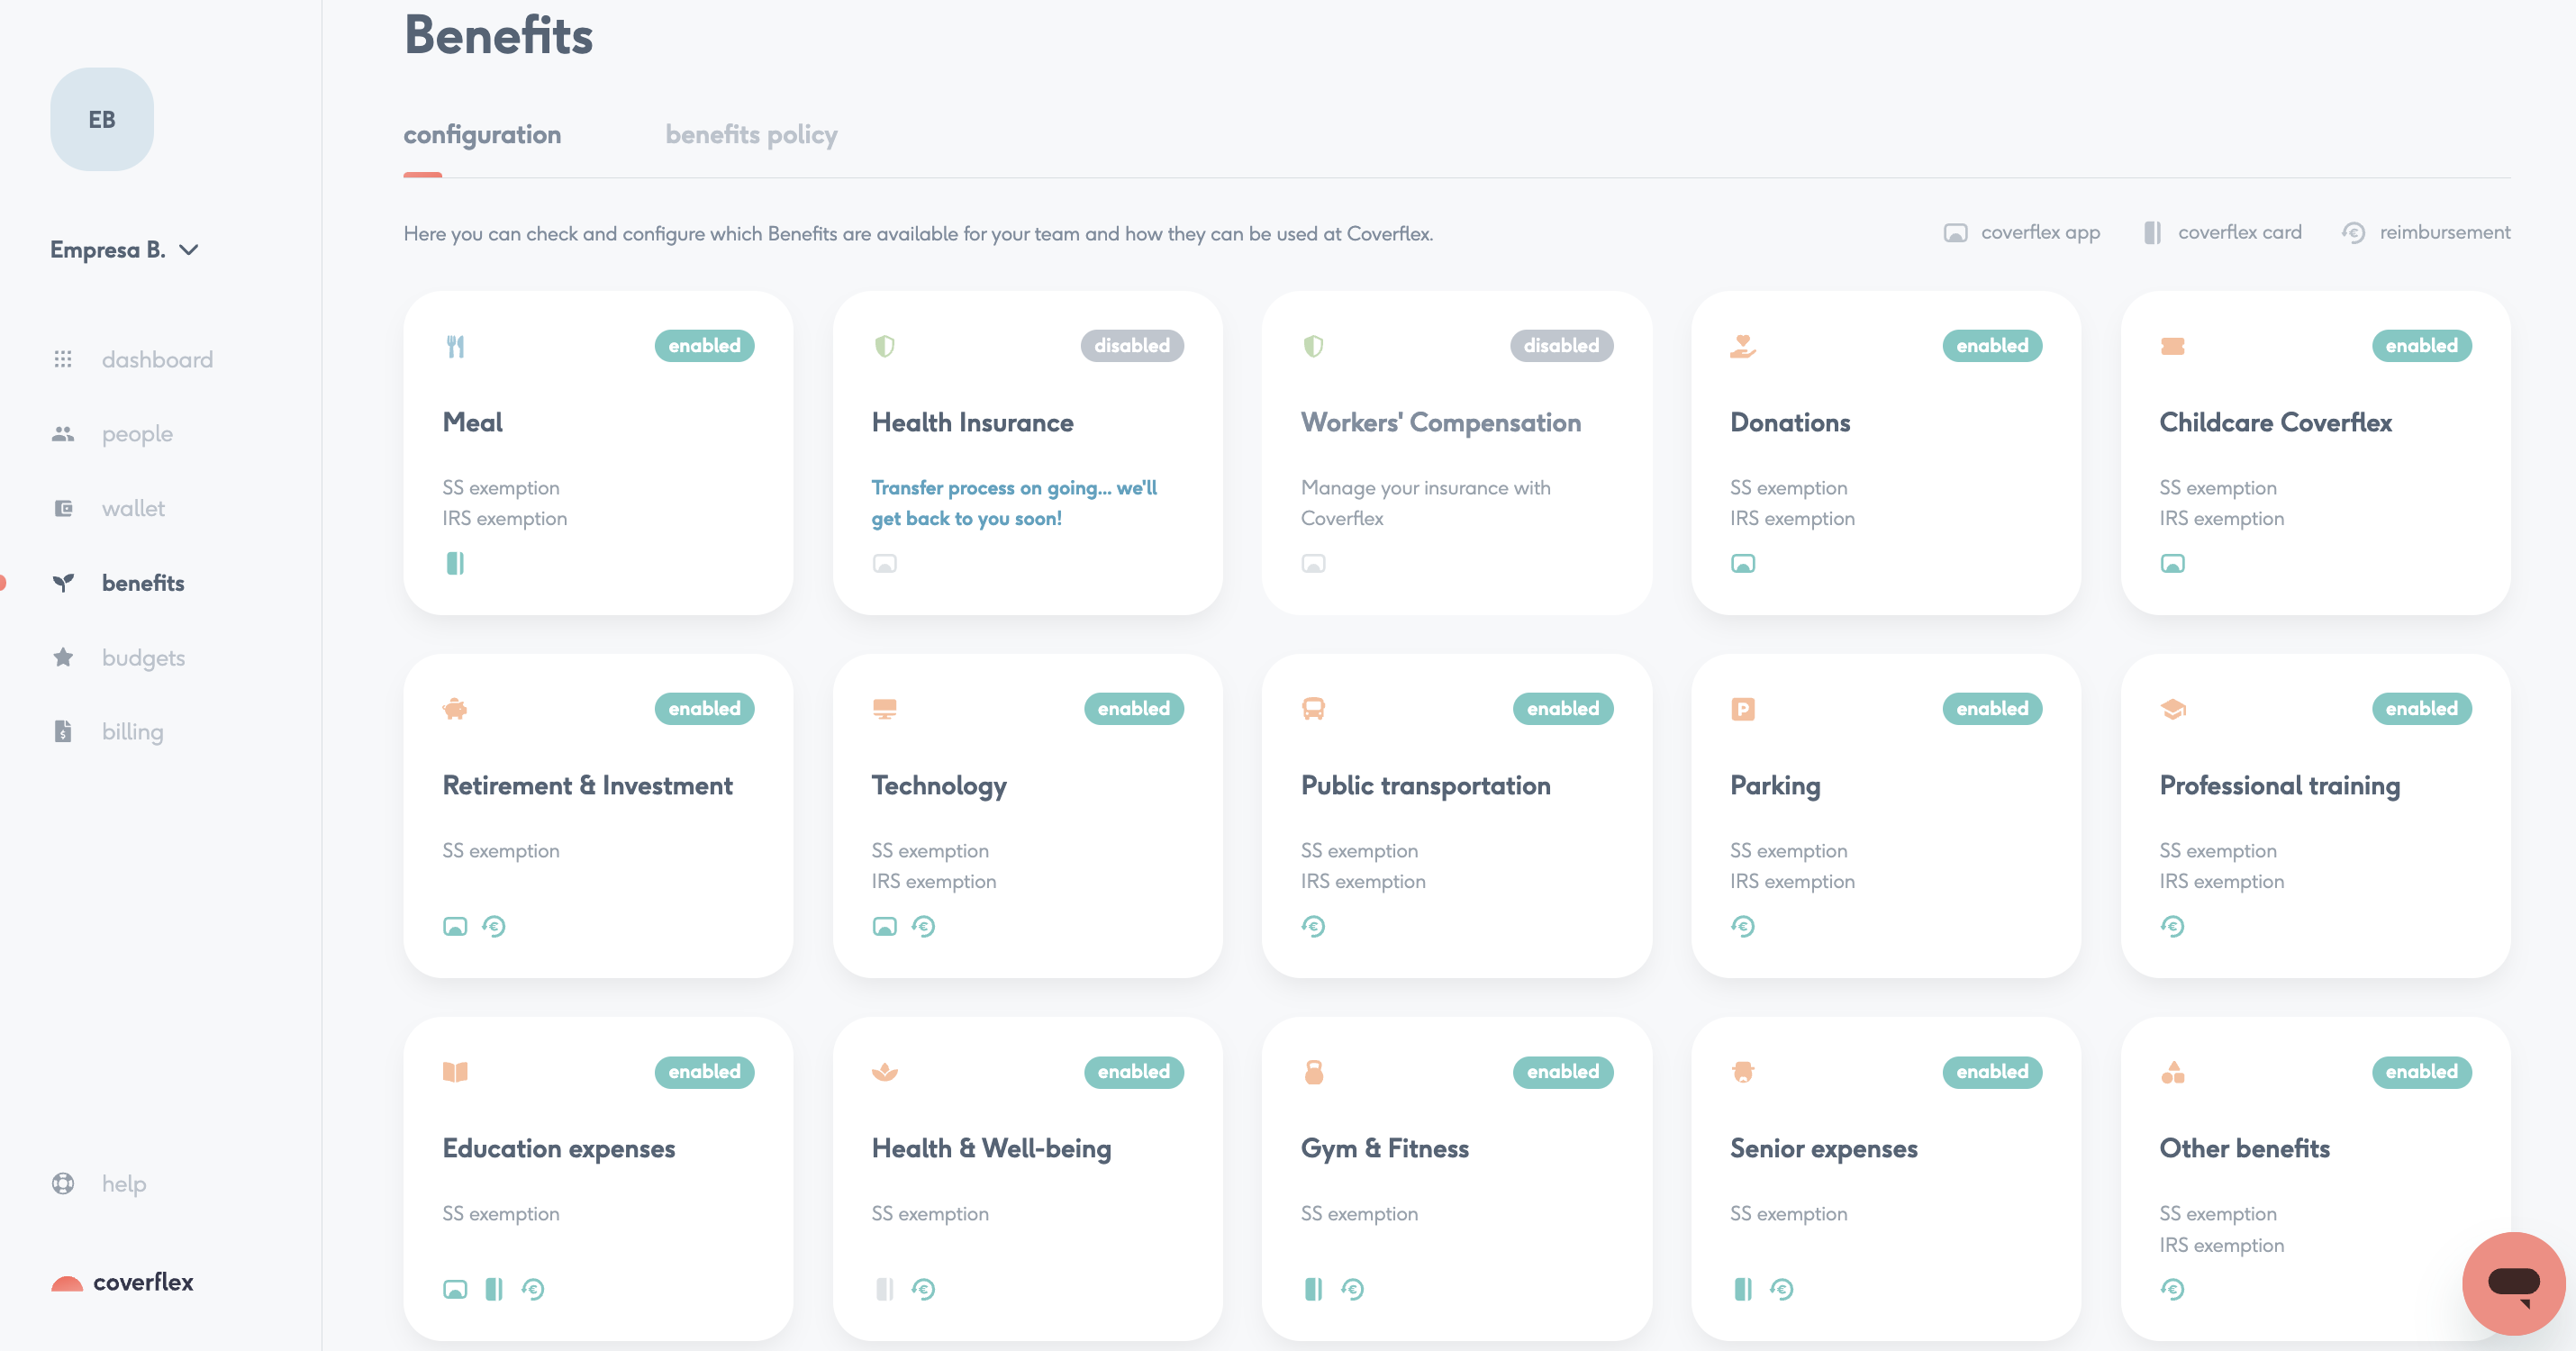
Task: Toggle enabled status on Gym & Fitness
Action: 1563,1072
